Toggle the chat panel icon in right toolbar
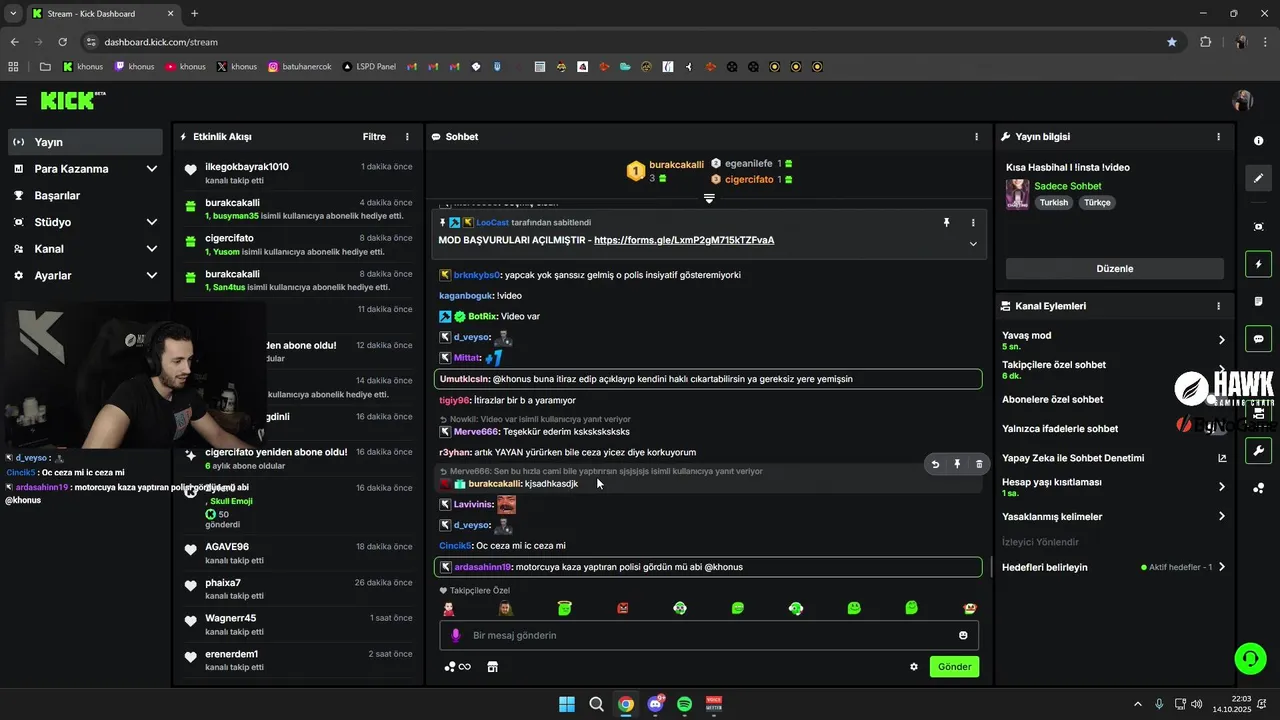This screenshot has width=1280, height=720. point(1259,339)
